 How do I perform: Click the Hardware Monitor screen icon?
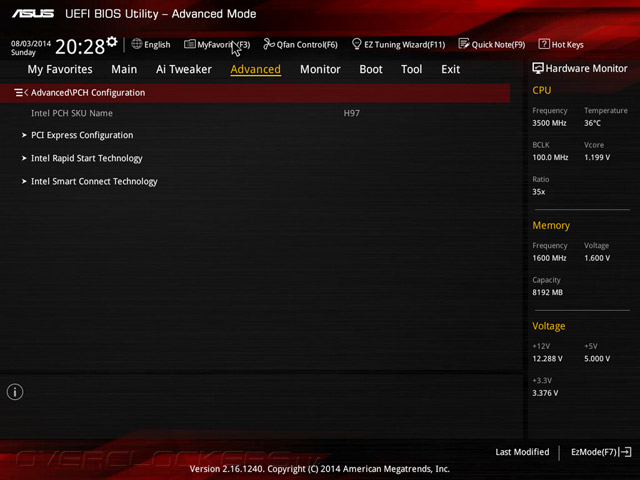pyautogui.click(x=538, y=68)
